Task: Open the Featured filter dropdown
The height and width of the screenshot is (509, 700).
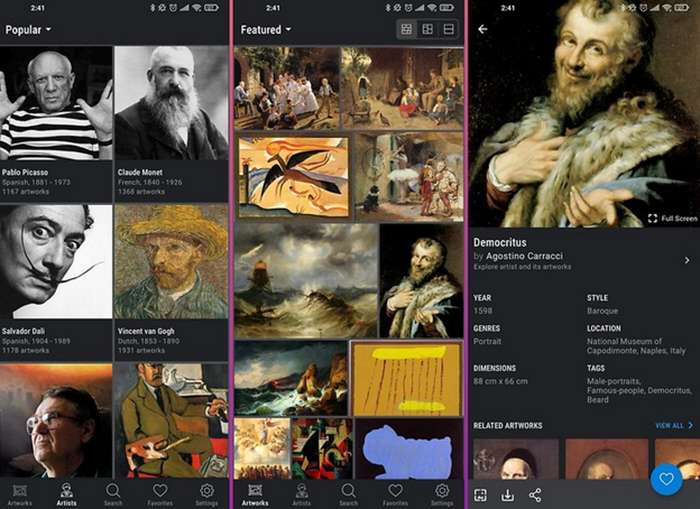Action: pyautogui.click(x=266, y=30)
